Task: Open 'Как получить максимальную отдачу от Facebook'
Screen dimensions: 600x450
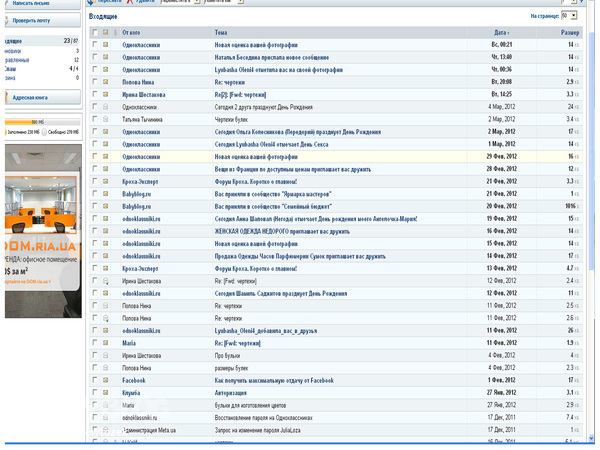Action: point(274,380)
